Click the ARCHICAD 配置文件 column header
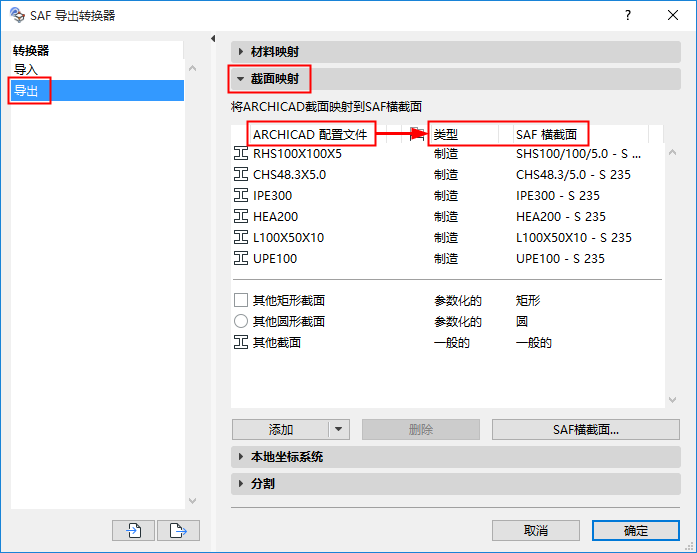The width and height of the screenshot is (697, 553). tap(310, 134)
